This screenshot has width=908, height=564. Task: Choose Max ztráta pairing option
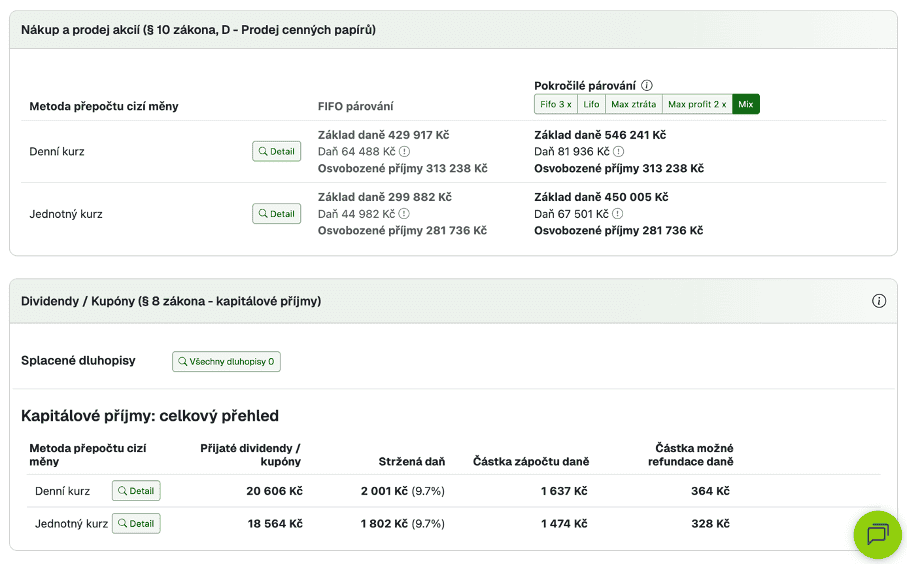(x=634, y=104)
